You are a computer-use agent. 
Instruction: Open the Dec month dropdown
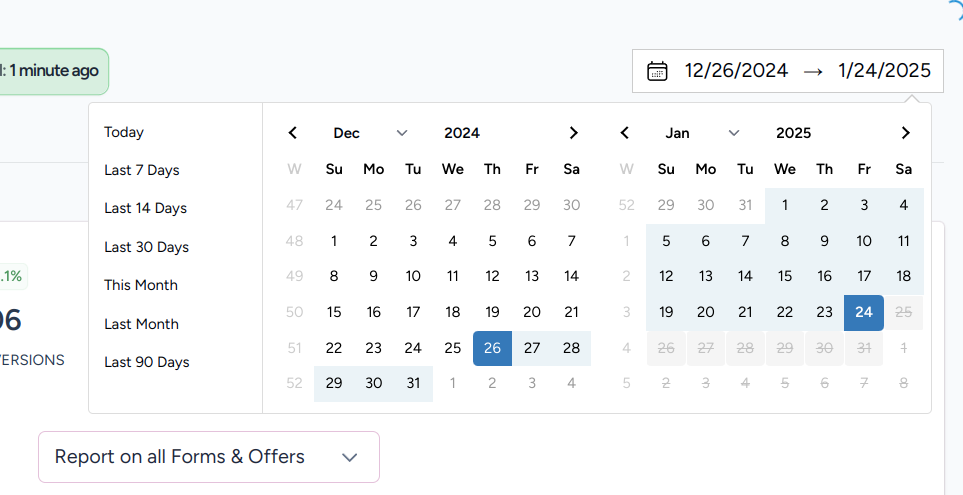point(370,133)
